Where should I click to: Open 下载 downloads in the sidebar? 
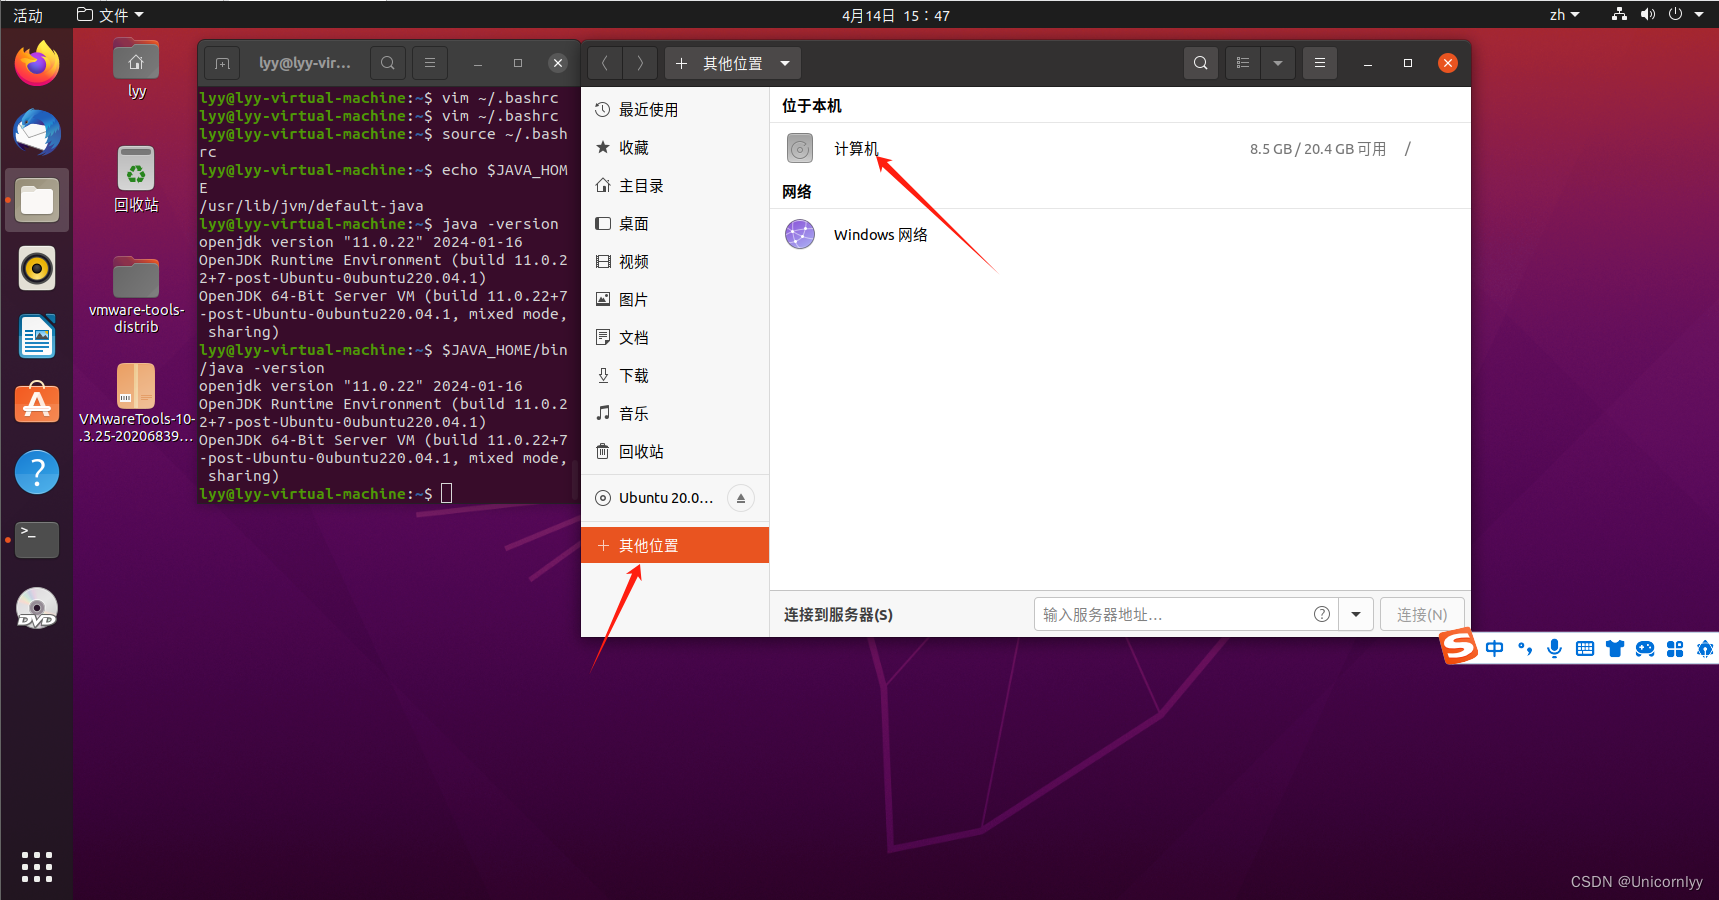pyautogui.click(x=675, y=376)
